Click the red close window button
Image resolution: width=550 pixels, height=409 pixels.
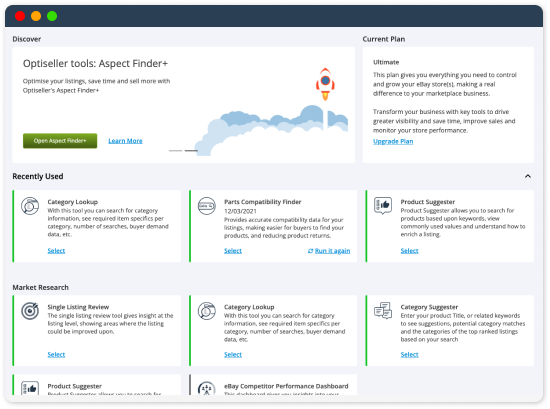click(x=20, y=16)
